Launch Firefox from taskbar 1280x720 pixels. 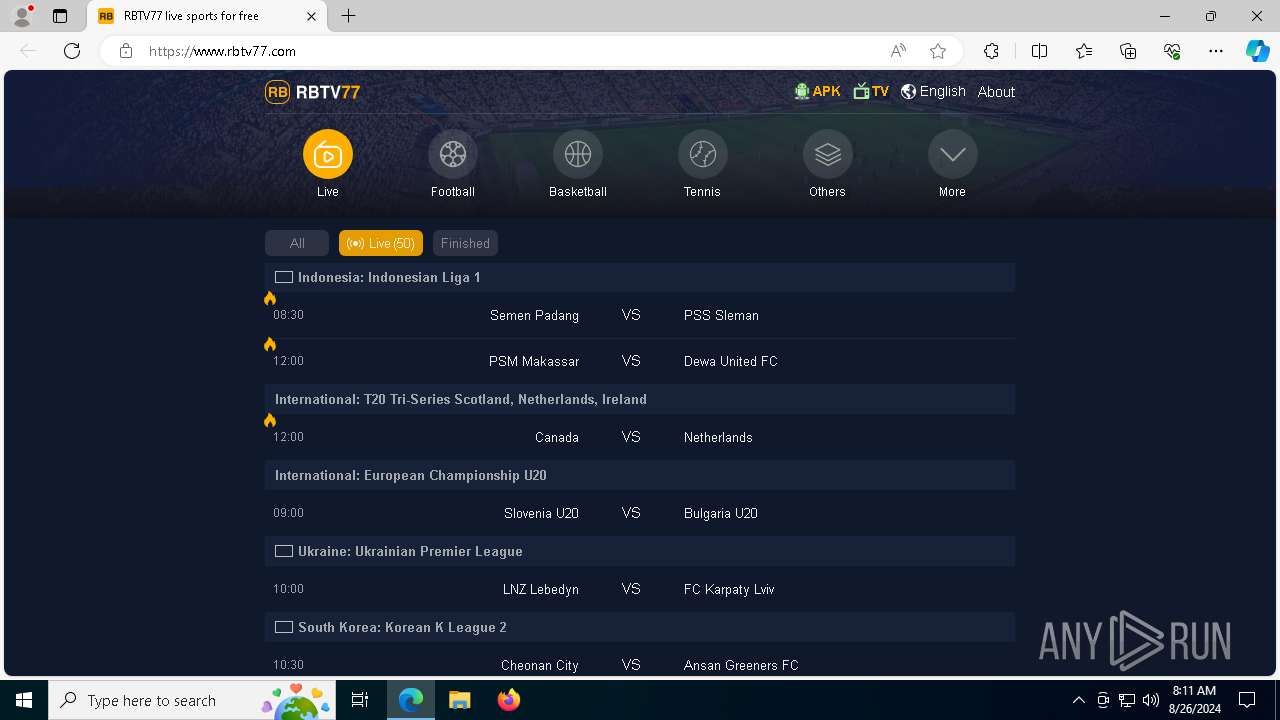509,700
